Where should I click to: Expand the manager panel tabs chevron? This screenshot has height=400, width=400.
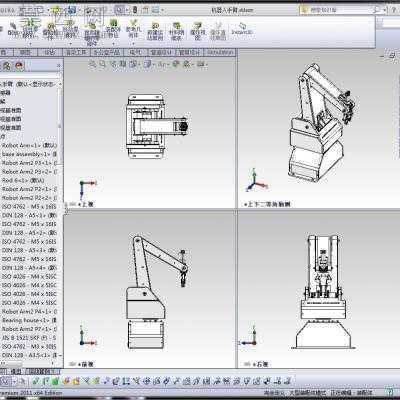coord(59,66)
